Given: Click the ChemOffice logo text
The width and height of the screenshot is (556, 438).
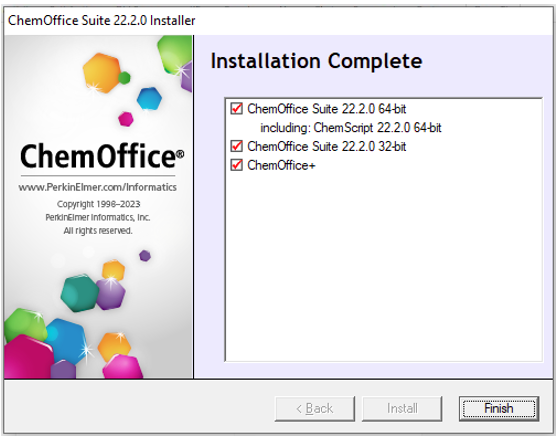Looking at the screenshot, I should [102, 156].
